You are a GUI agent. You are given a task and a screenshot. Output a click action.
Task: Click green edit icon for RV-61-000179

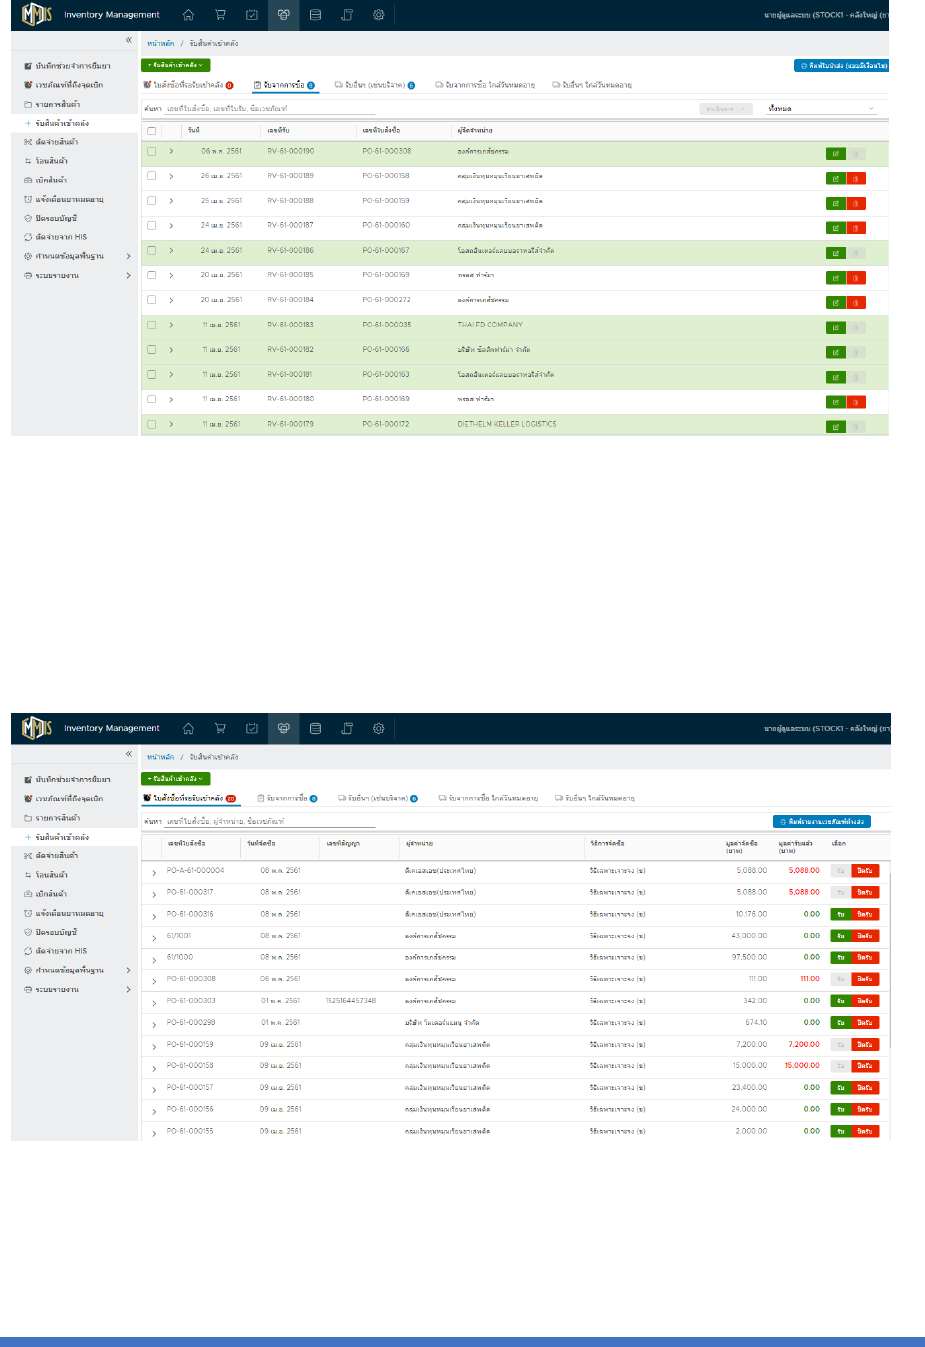pos(836,427)
